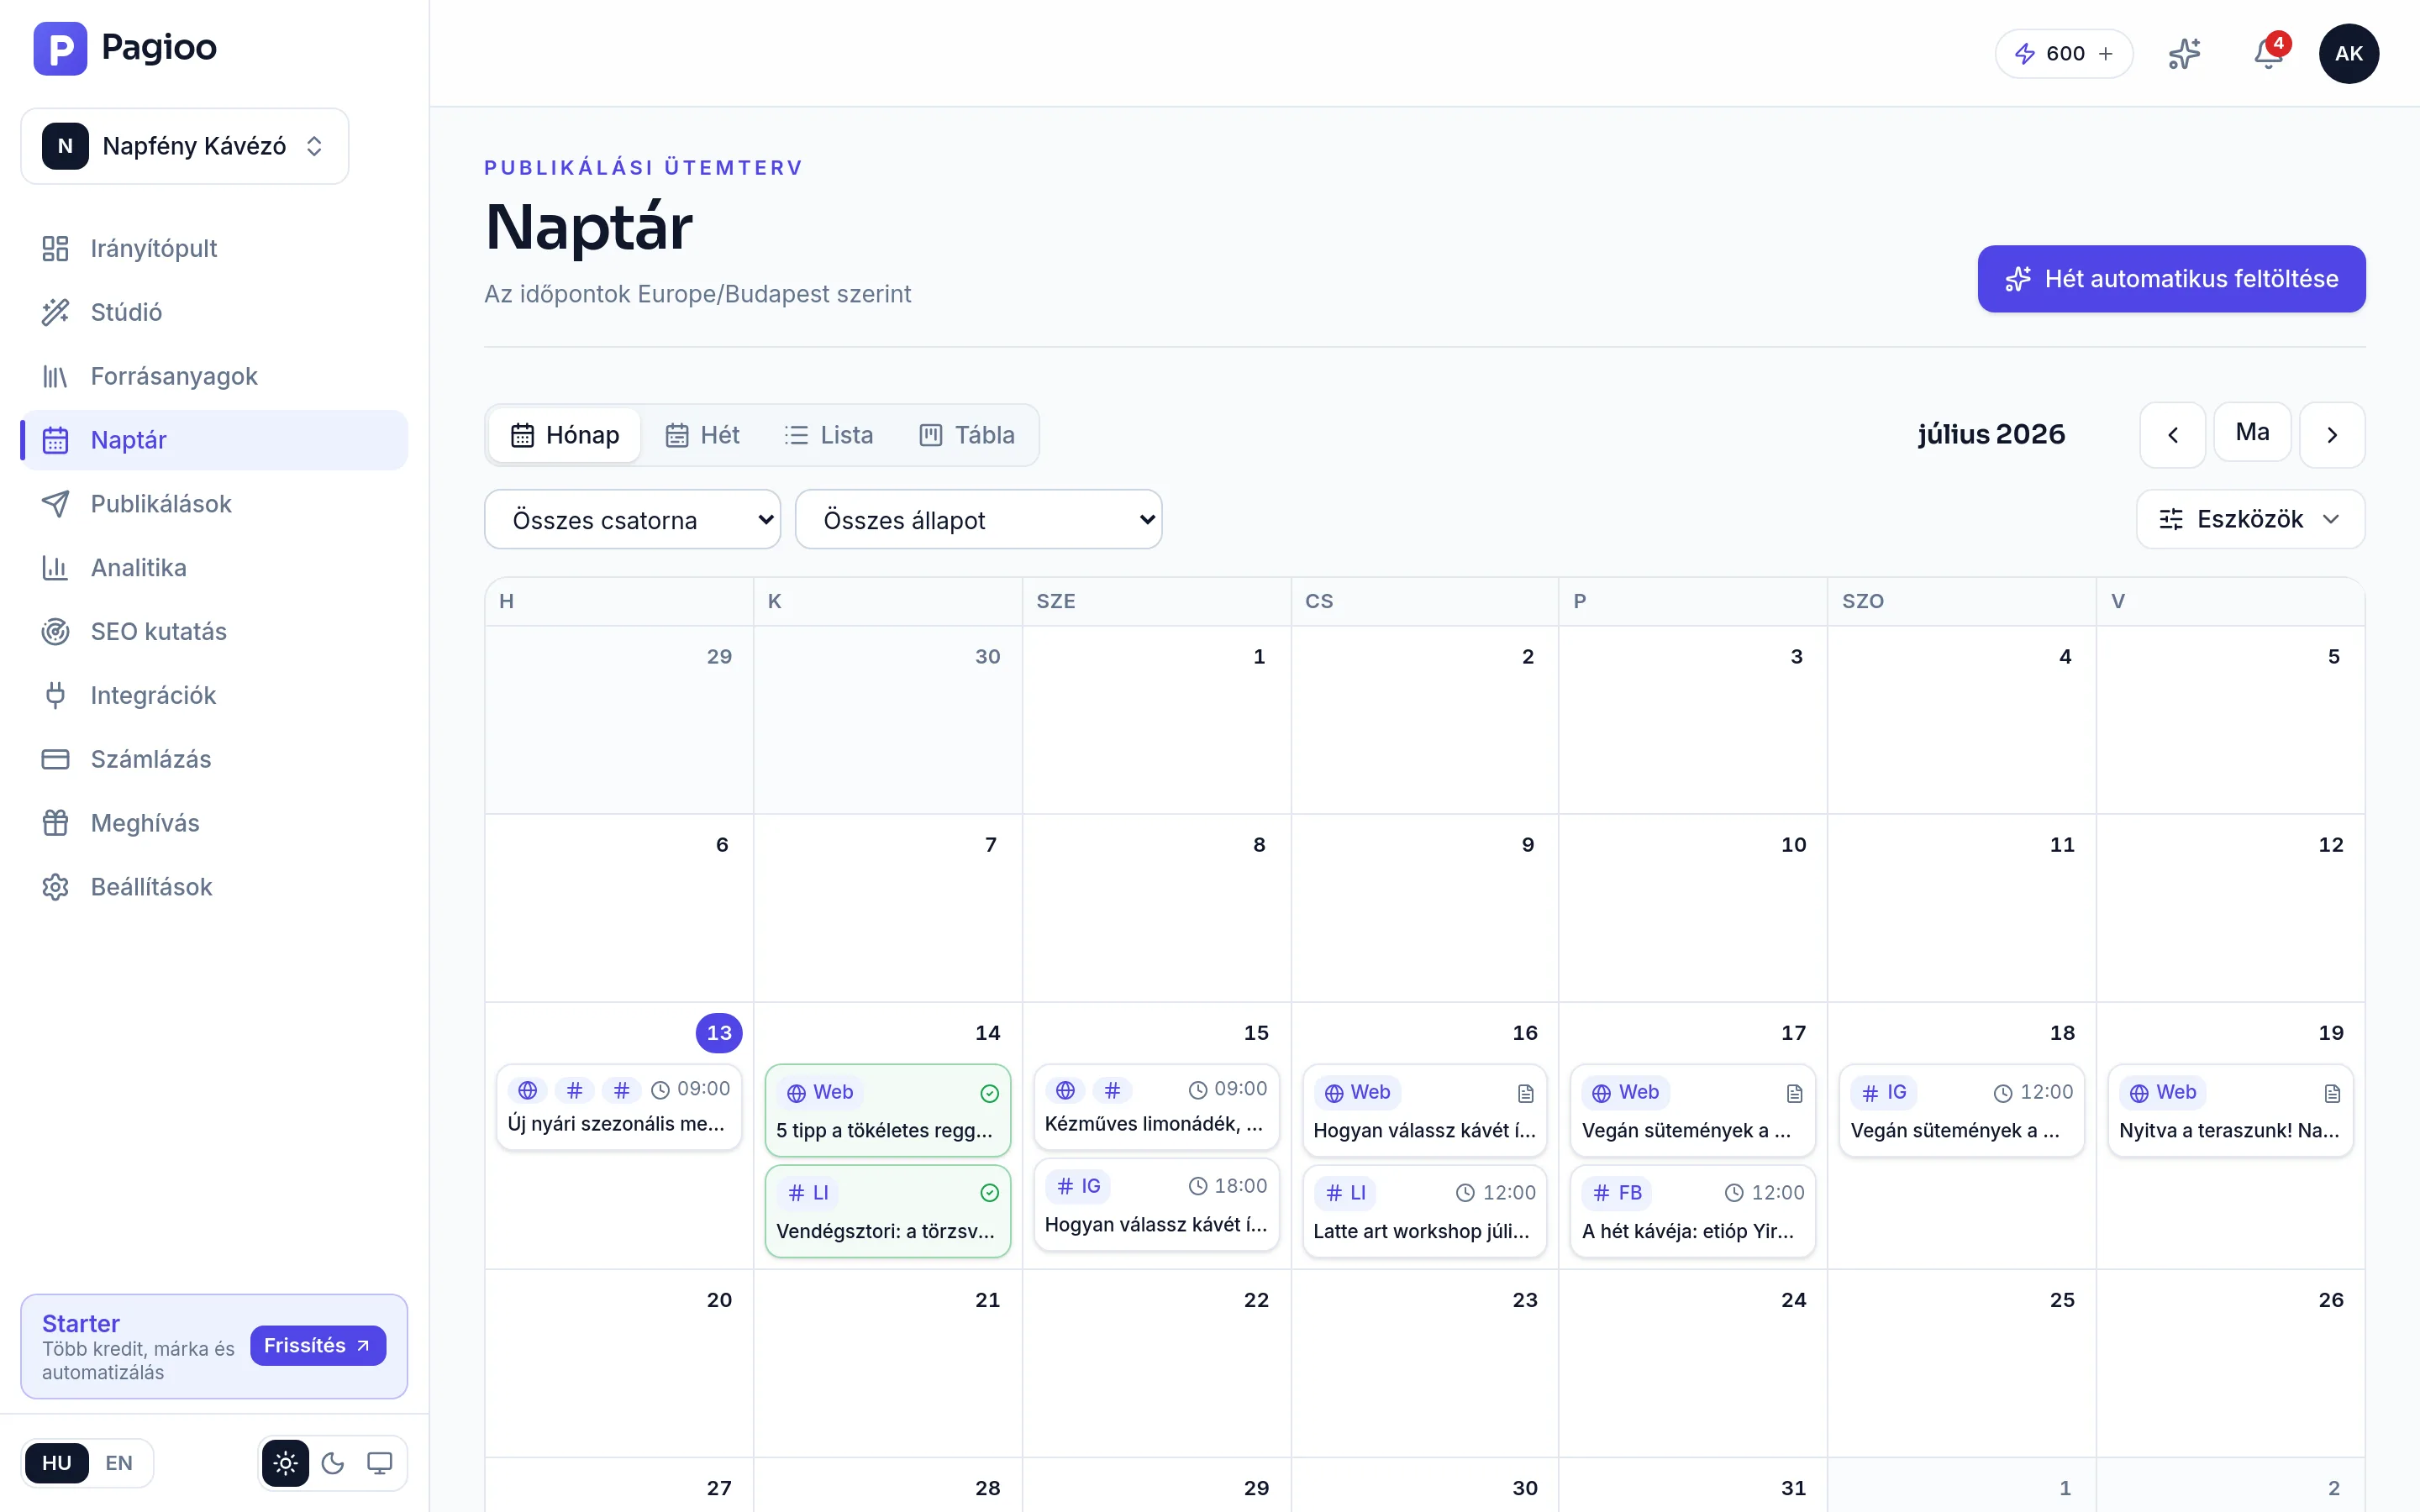The width and height of the screenshot is (2420, 1512).
Task: Click the published checkmark on the LI Vendégsztori post
Action: click(x=989, y=1192)
